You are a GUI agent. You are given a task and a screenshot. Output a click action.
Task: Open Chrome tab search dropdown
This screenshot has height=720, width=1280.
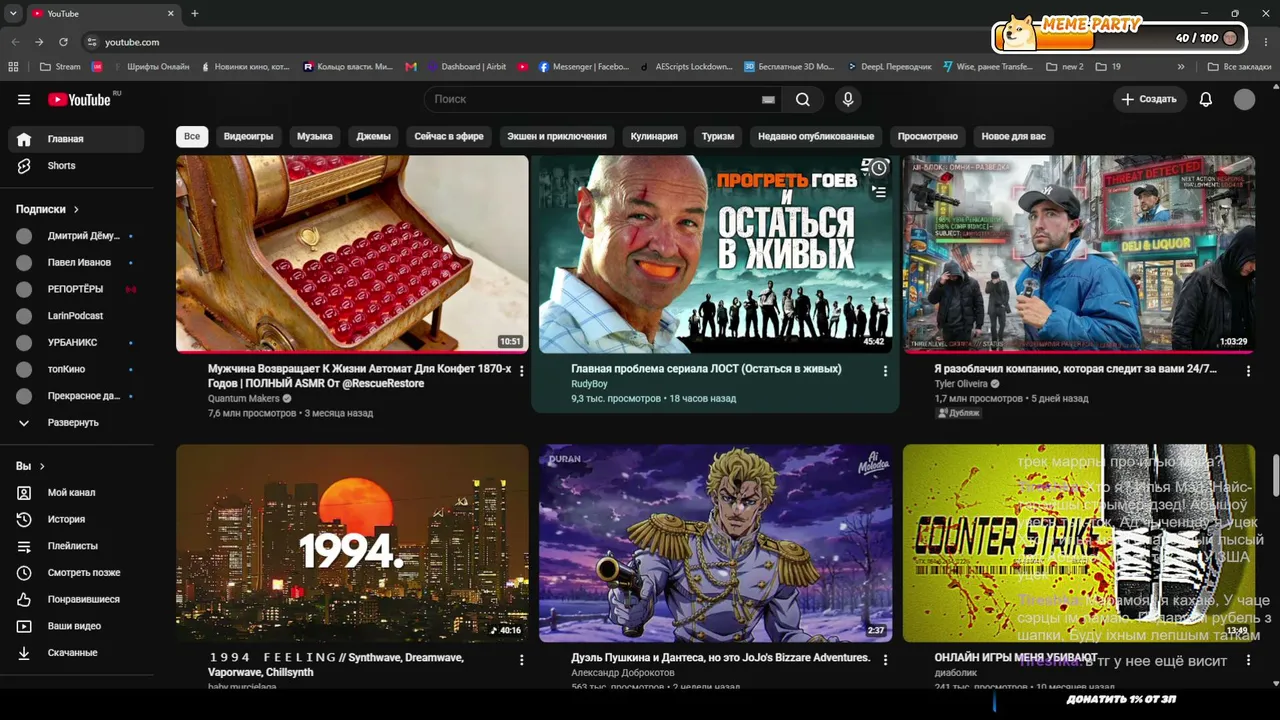13,14
